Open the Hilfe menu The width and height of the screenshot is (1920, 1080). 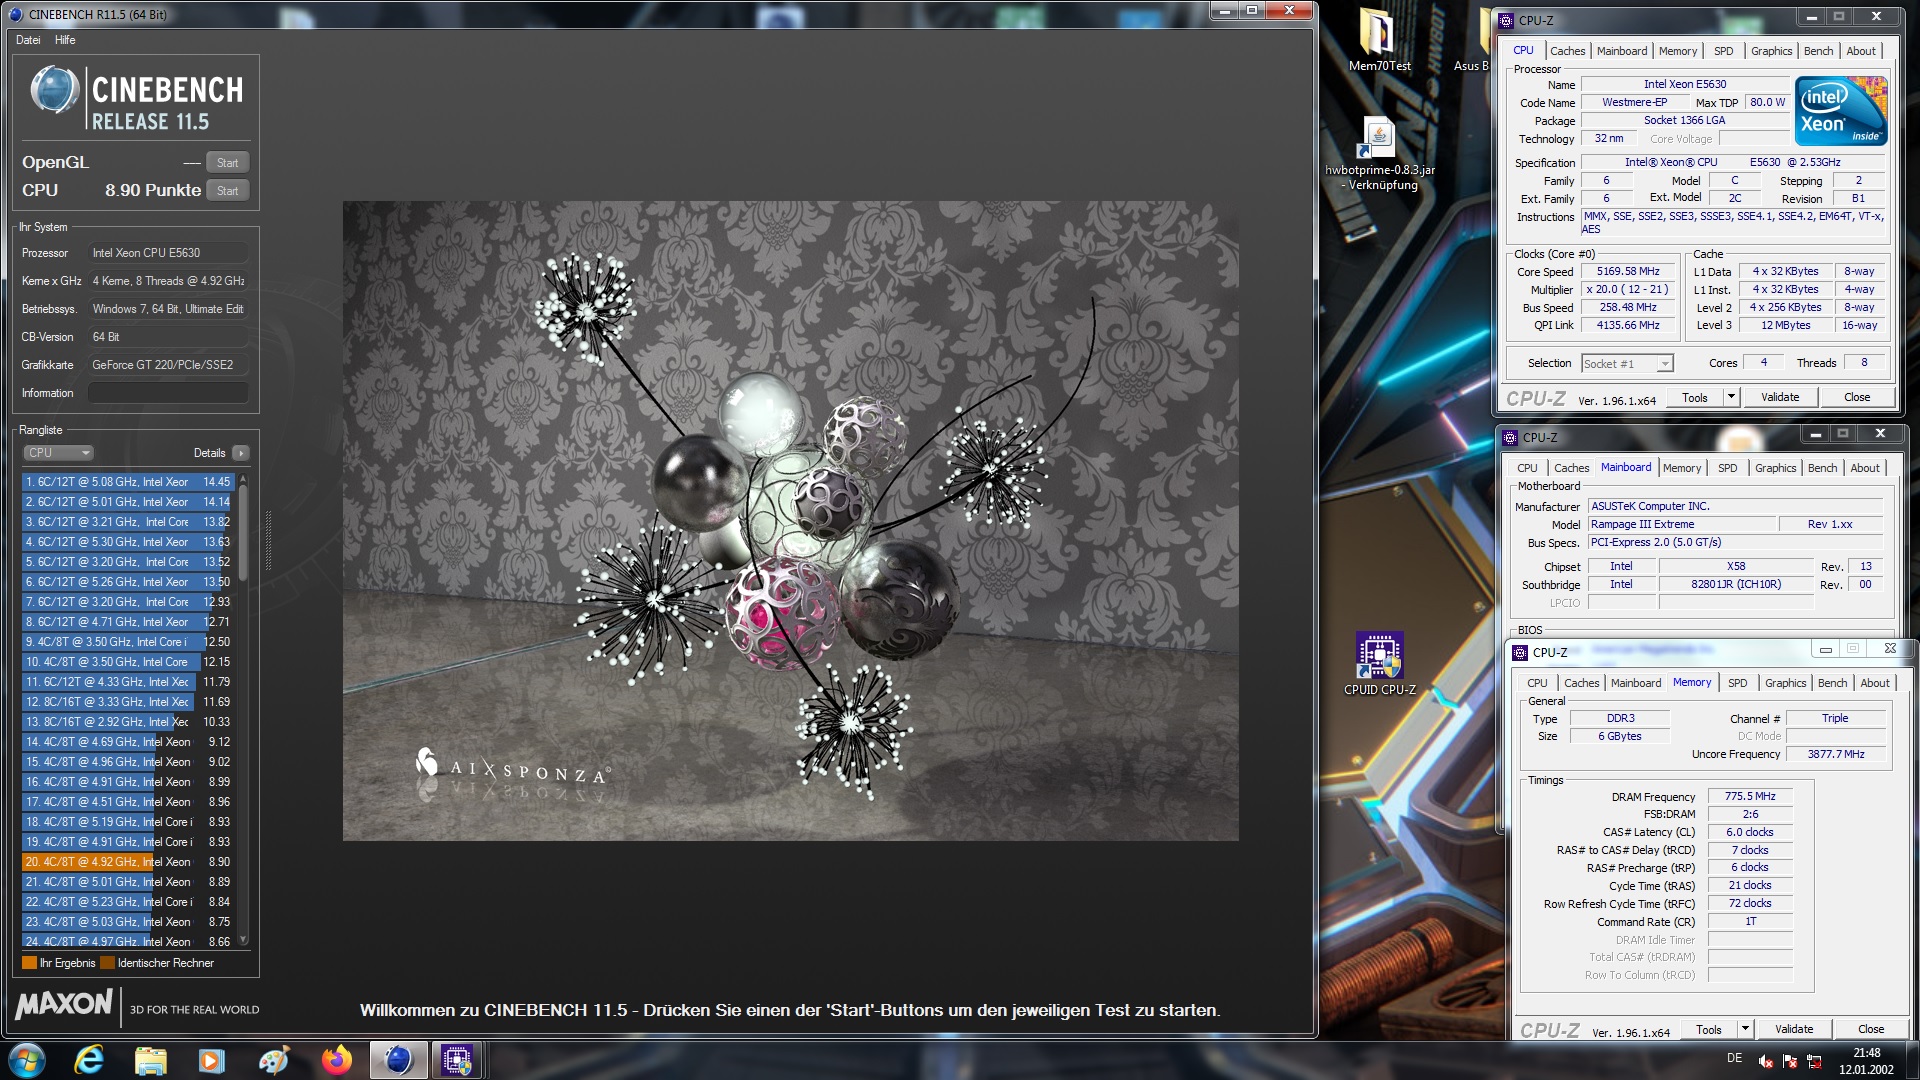click(x=65, y=40)
